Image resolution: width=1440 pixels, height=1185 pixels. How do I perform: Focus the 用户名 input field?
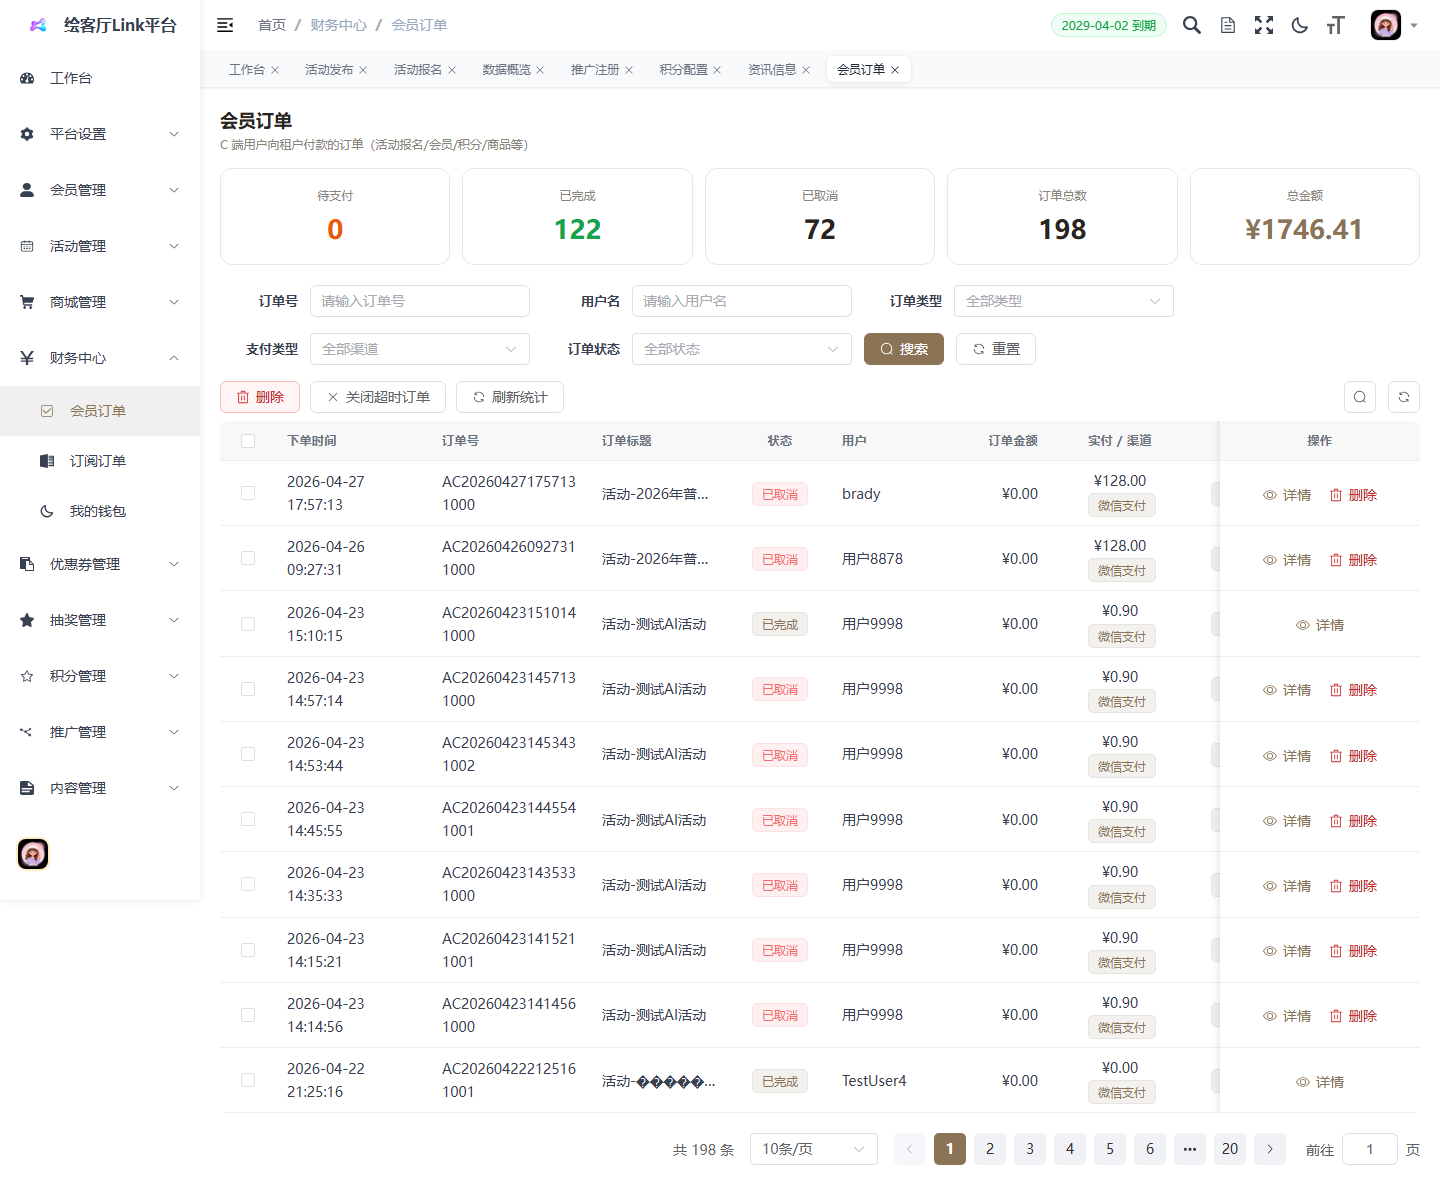[x=741, y=301]
